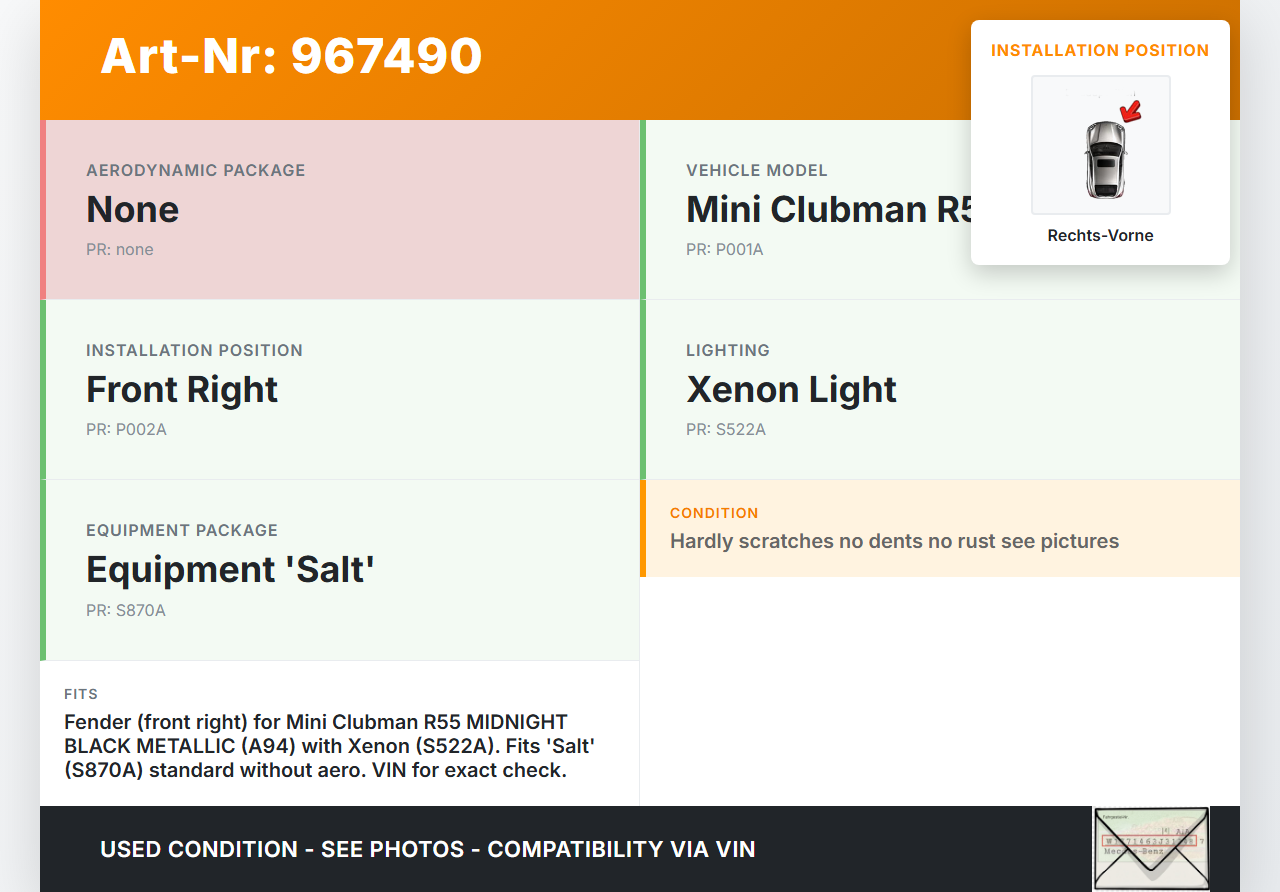Click the Xenon Light lighting card
This screenshot has height=892, width=1280.
940,390
